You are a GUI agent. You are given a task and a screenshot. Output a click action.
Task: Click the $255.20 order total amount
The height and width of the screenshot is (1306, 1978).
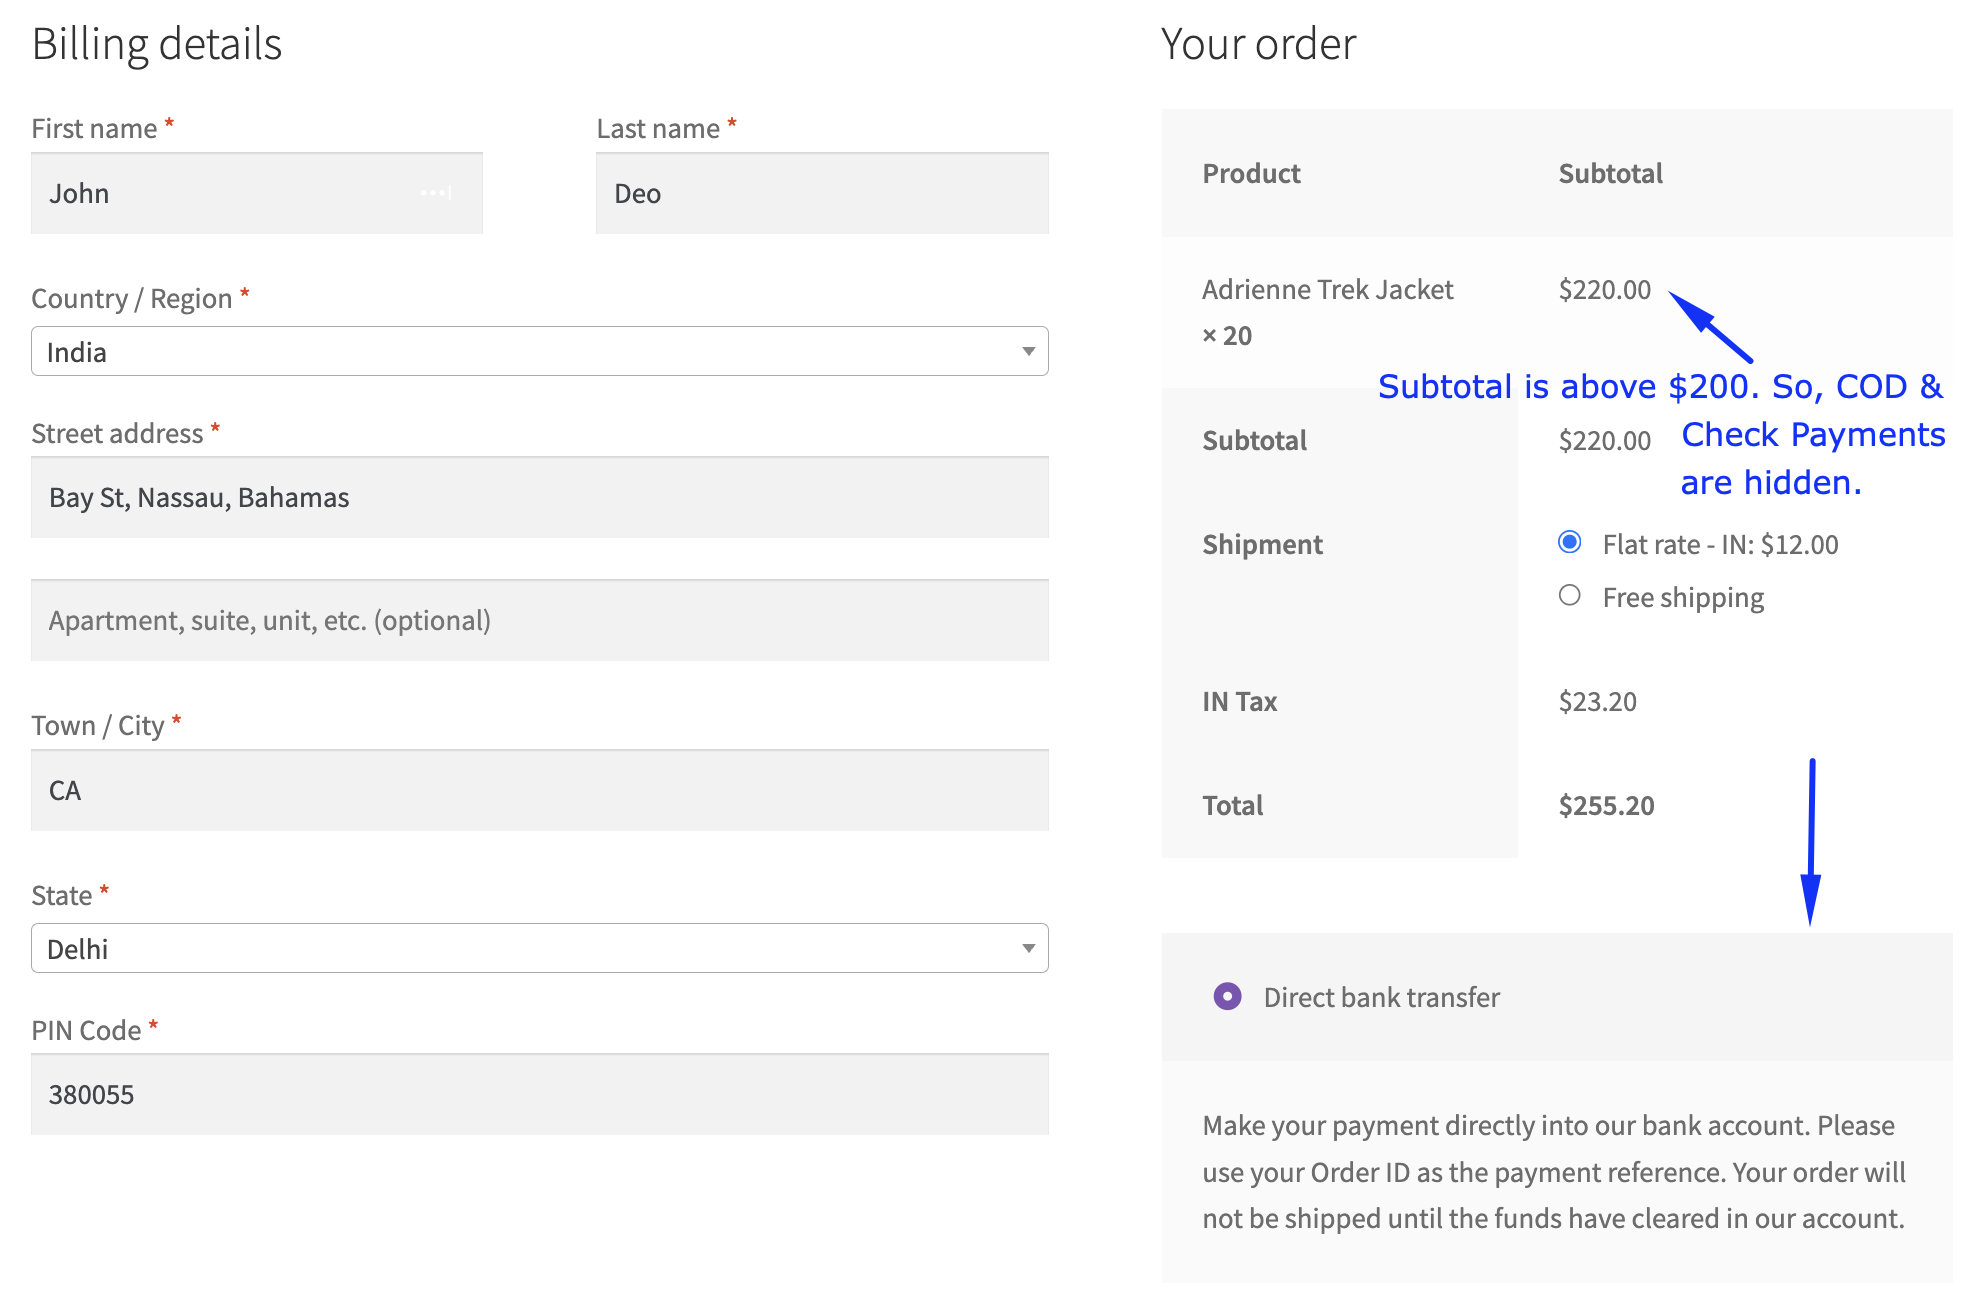[1606, 806]
